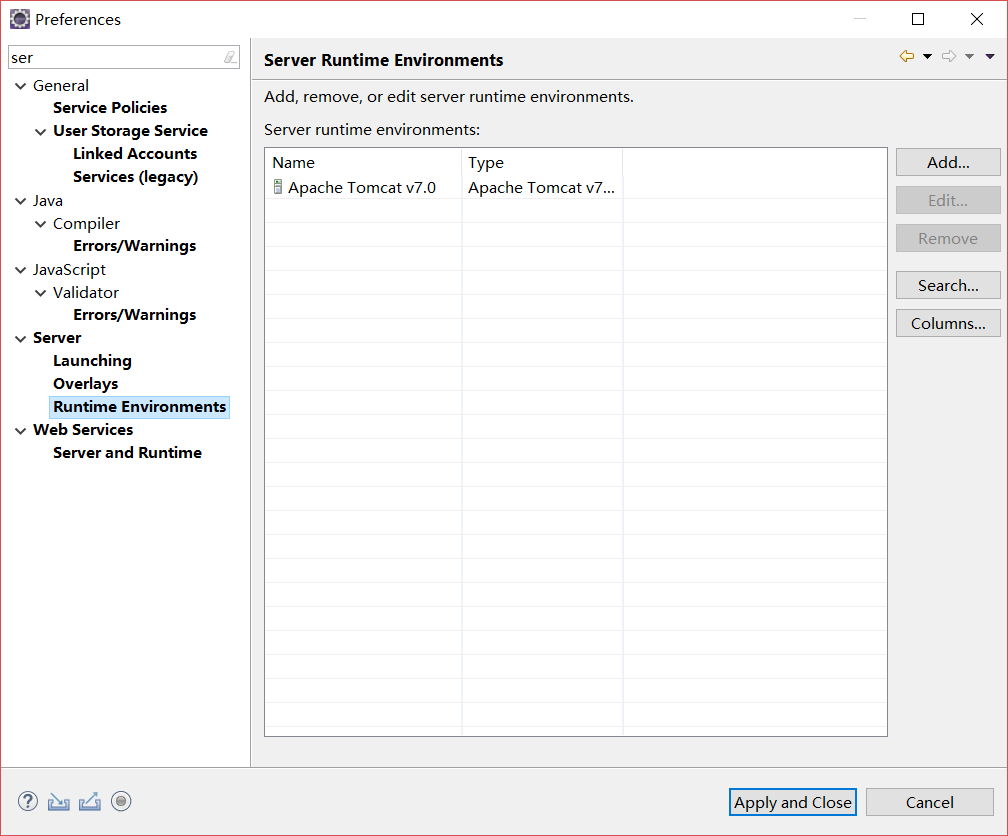Click the Edit... button

[x=948, y=201]
